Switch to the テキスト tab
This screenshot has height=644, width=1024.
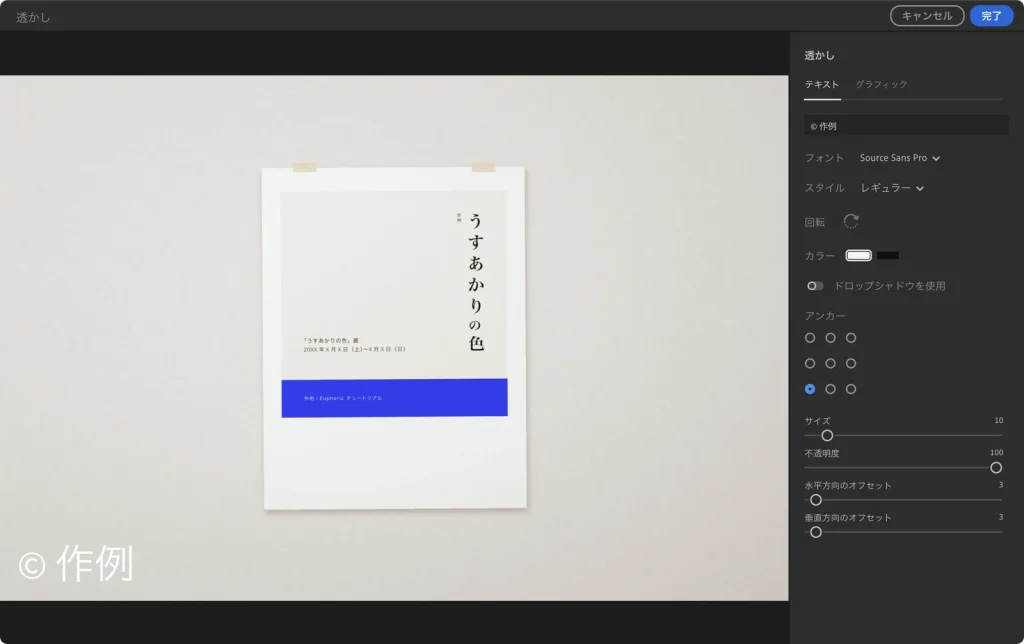pyautogui.click(x=822, y=84)
